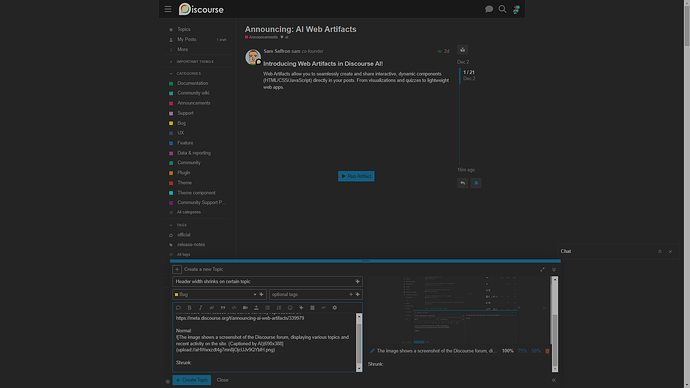Screen dimensions: 690x388
Task: Delete image using red trash icon
Action: [x=547, y=351]
